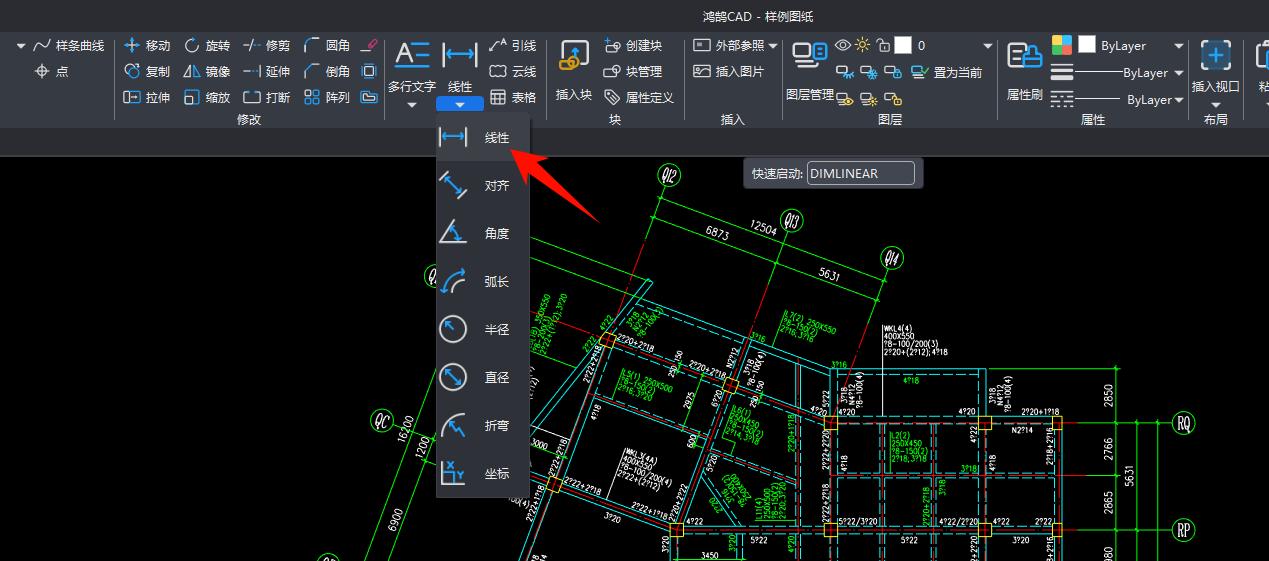This screenshot has width=1269, height=561.
Task: Toggle the layer lock padlock icon
Action: 882,45
